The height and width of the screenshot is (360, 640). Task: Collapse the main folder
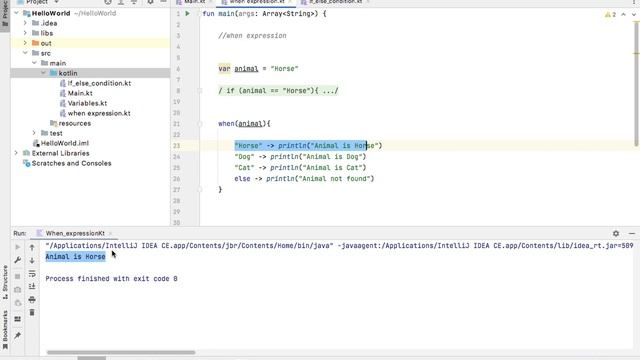coord(34,63)
